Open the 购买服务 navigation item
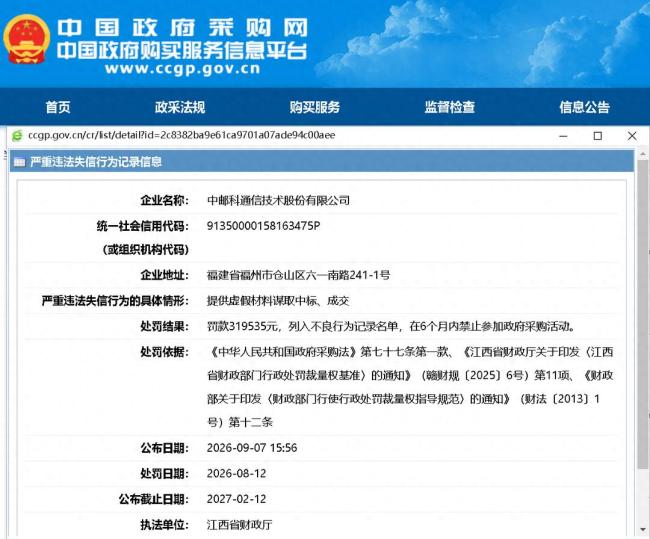Viewport: 650px width, 539px height. pos(315,107)
